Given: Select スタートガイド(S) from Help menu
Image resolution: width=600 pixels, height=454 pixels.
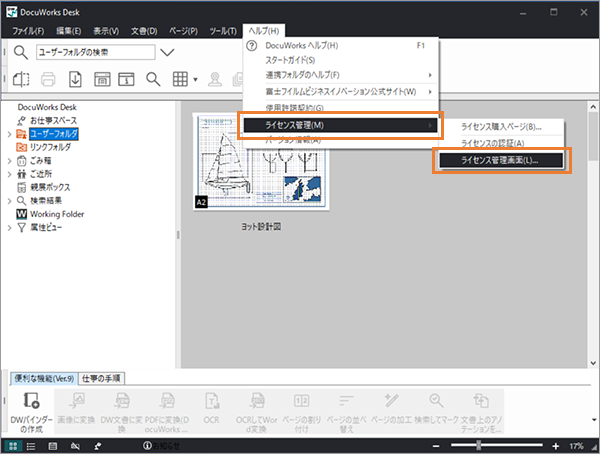Looking at the screenshot, I should coord(341,60).
